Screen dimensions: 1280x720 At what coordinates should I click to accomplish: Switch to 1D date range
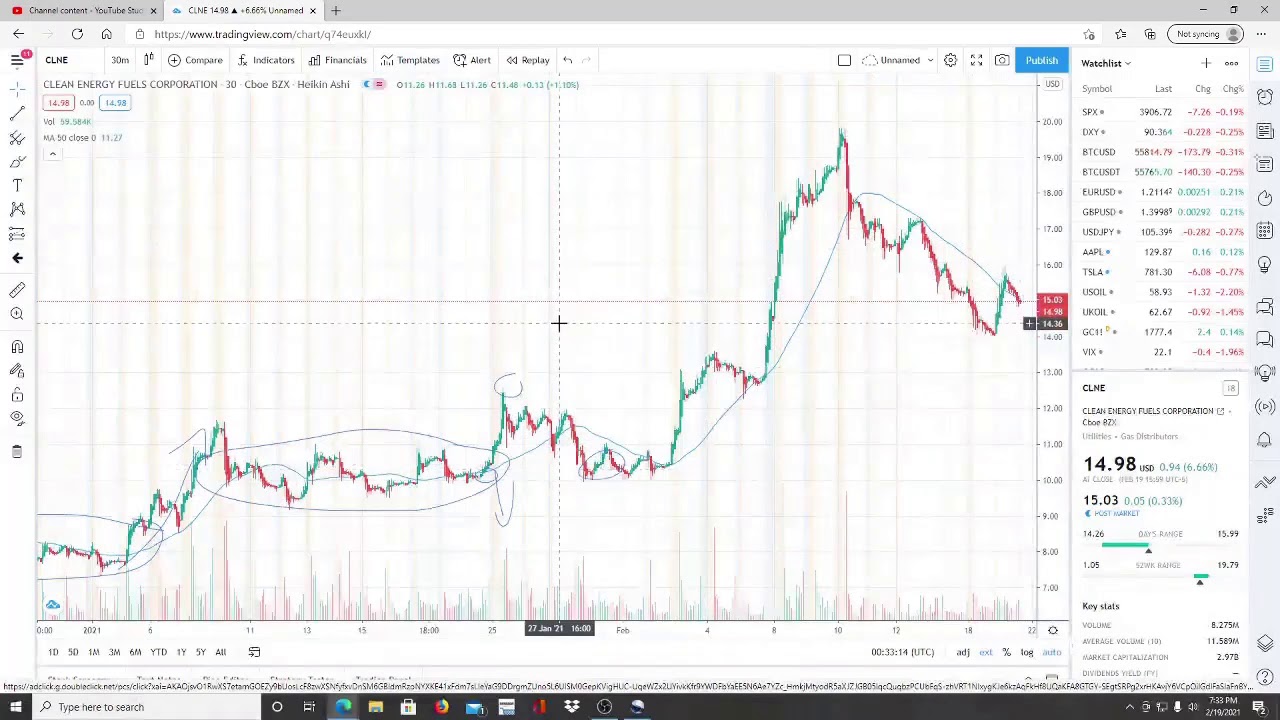(x=53, y=652)
